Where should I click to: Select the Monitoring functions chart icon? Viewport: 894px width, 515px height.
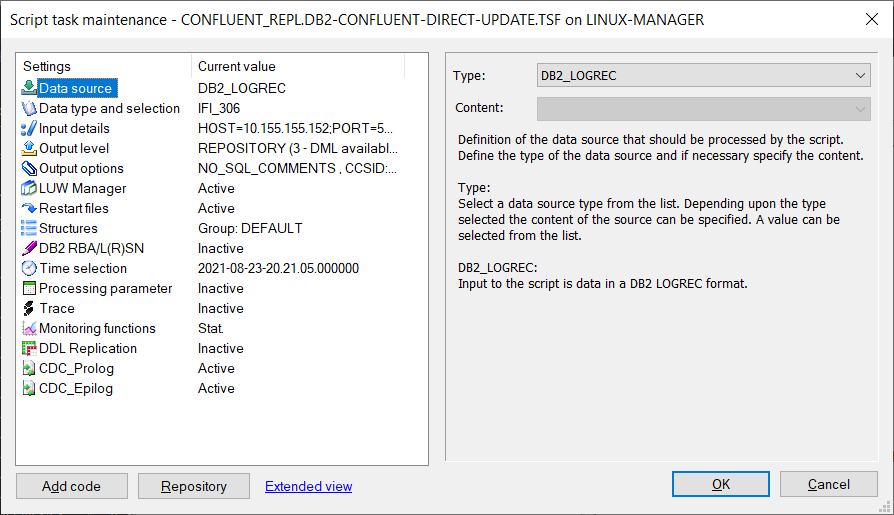click(29, 329)
